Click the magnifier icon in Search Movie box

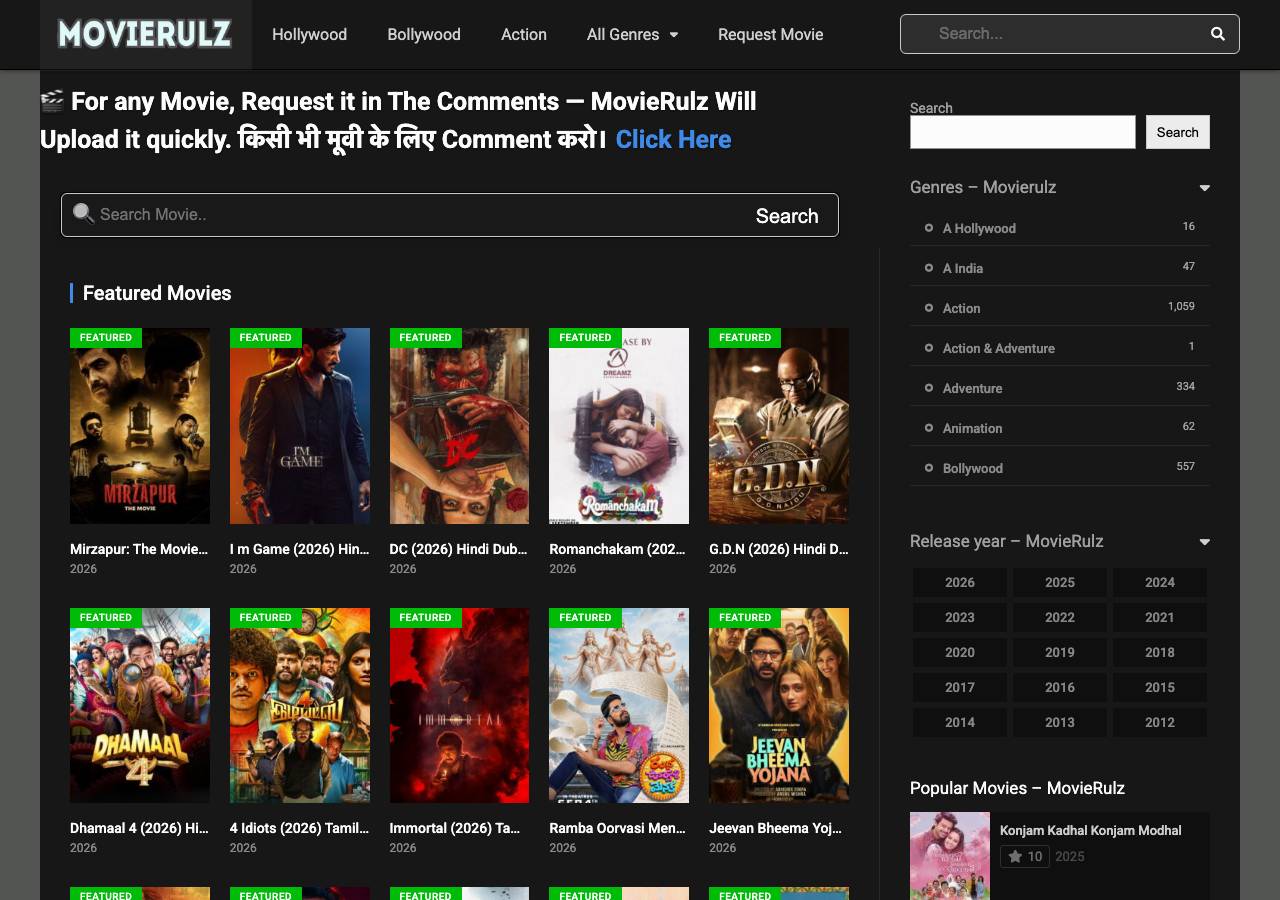click(84, 213)
